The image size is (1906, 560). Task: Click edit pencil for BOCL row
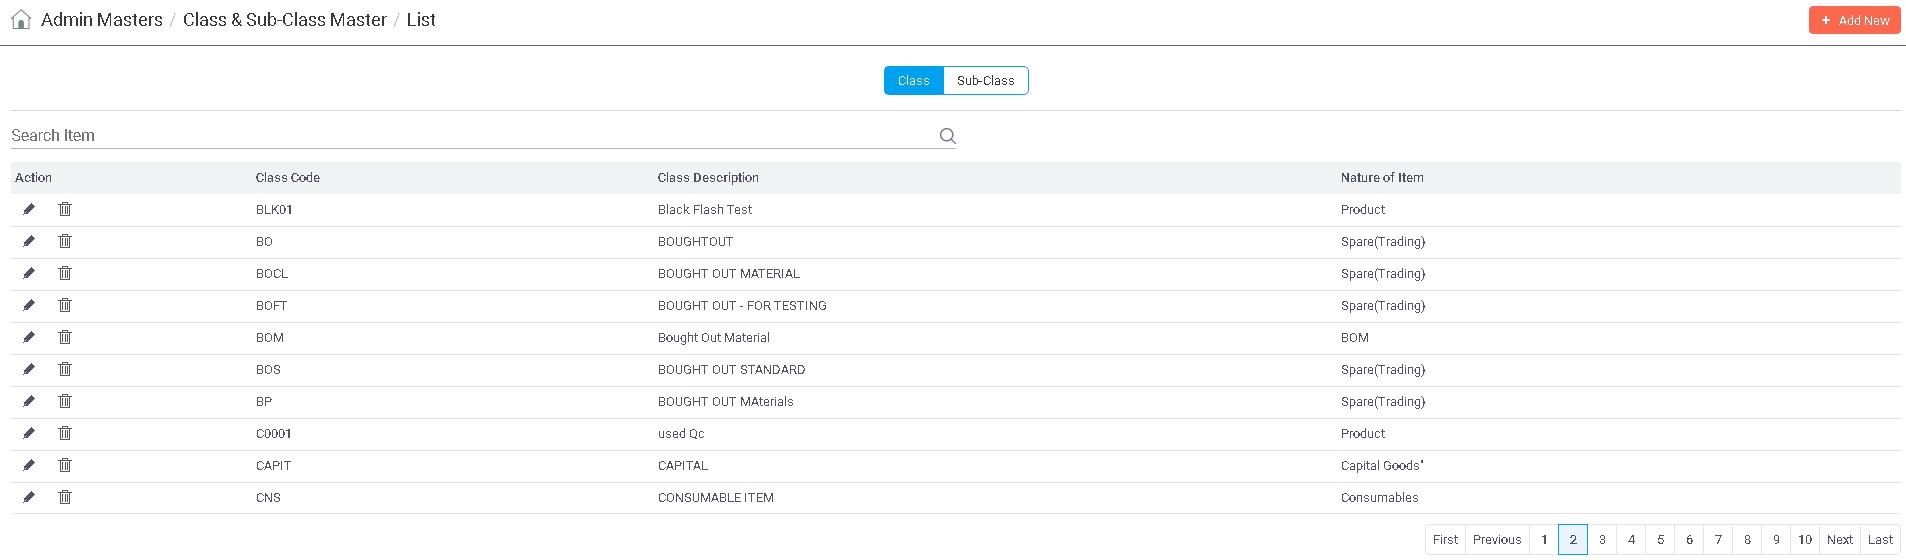click(29, 273)
